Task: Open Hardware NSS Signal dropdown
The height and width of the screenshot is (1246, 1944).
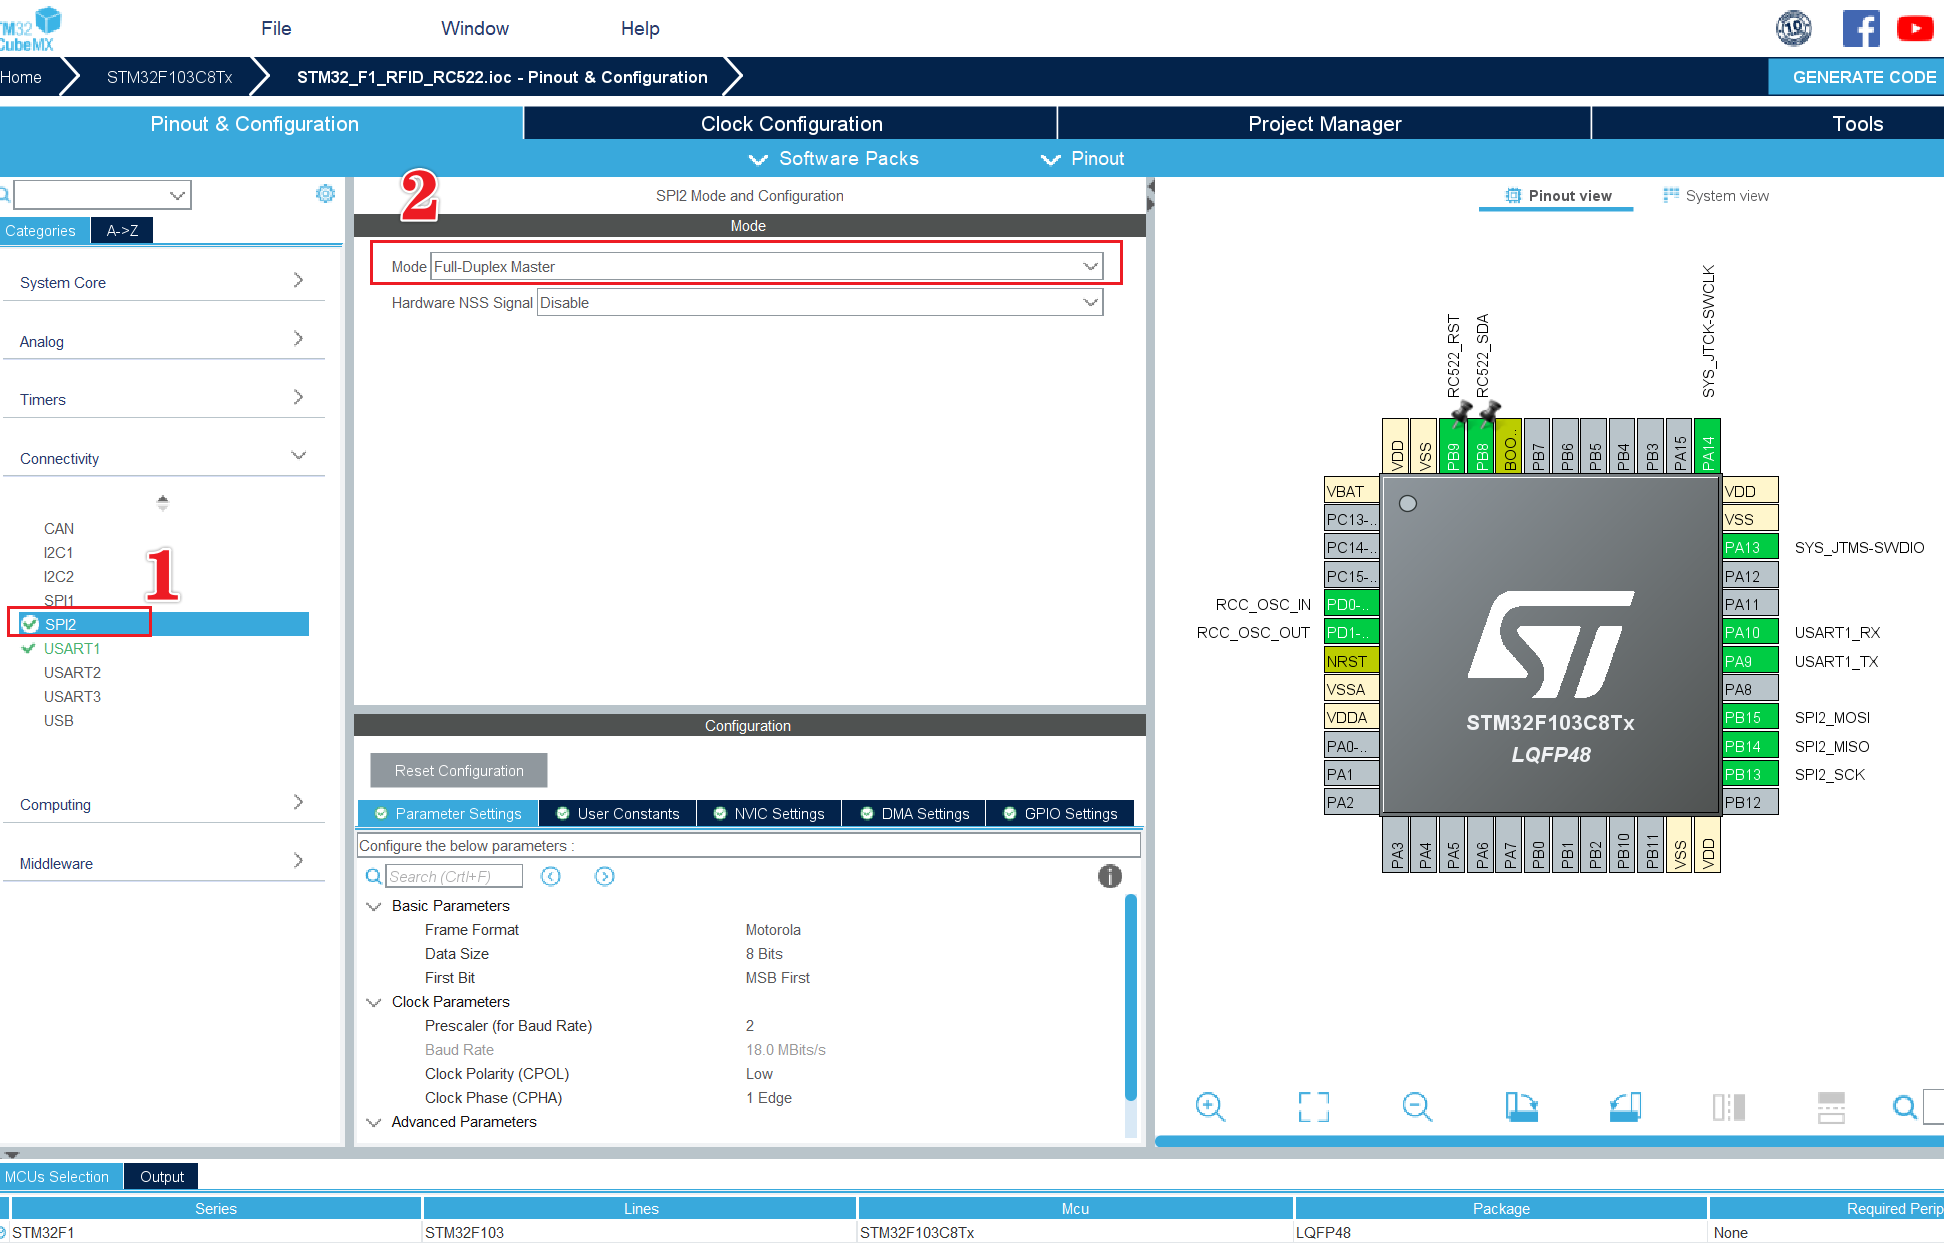Action: click(x=819, y=303)
